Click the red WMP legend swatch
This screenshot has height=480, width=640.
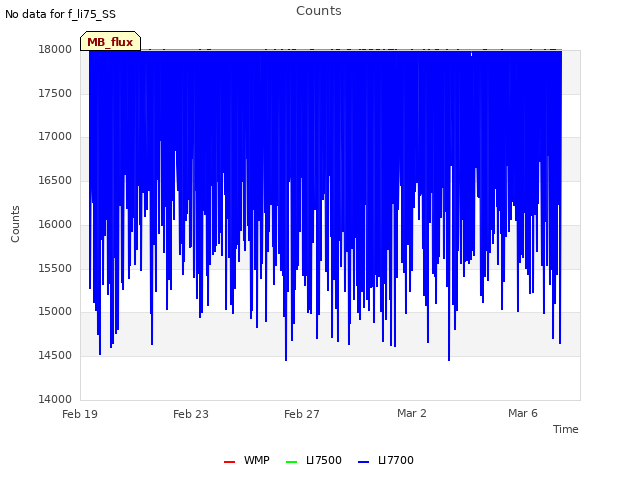[229, 462]
